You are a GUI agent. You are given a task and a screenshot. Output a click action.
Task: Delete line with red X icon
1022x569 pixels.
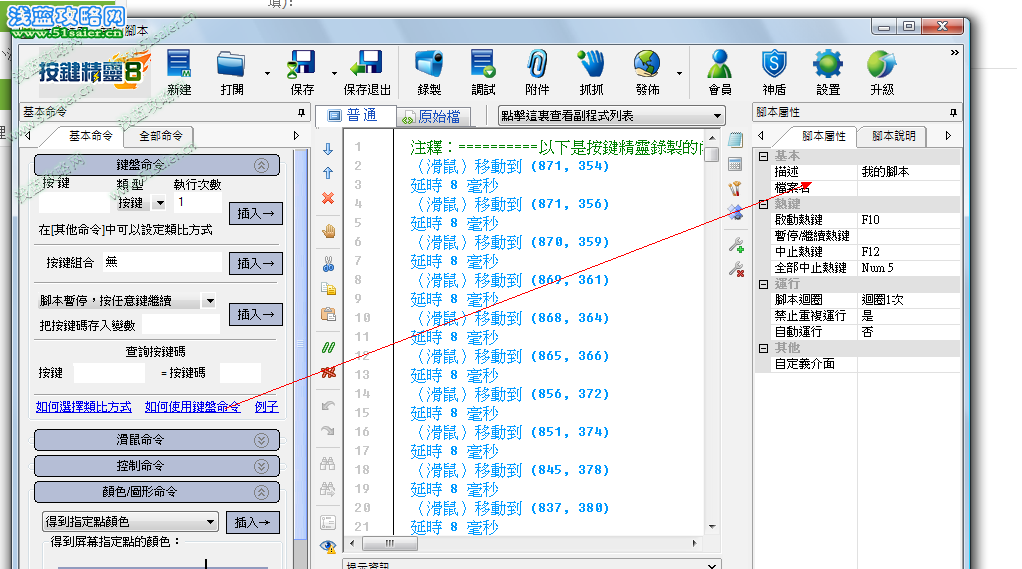pyautogui.click(x=328, y=198)
